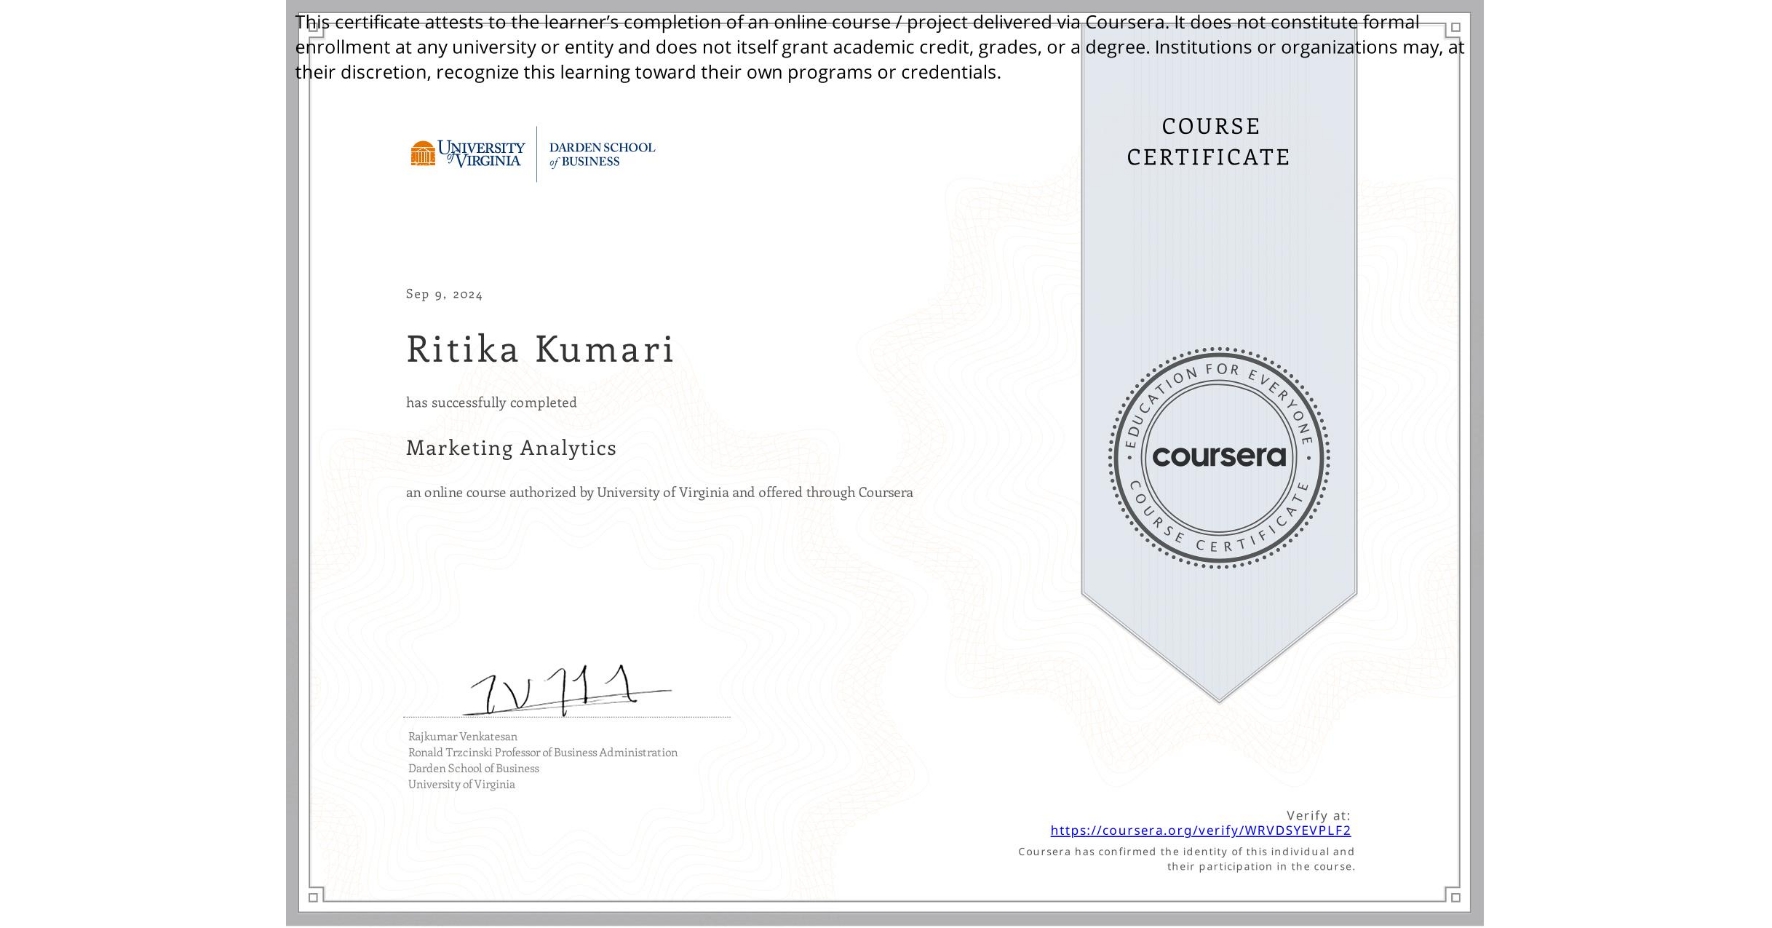Screen dimensions: 1772x928
Task: Click 'Darden School of Business' under signature
Action: pos(473,768)
